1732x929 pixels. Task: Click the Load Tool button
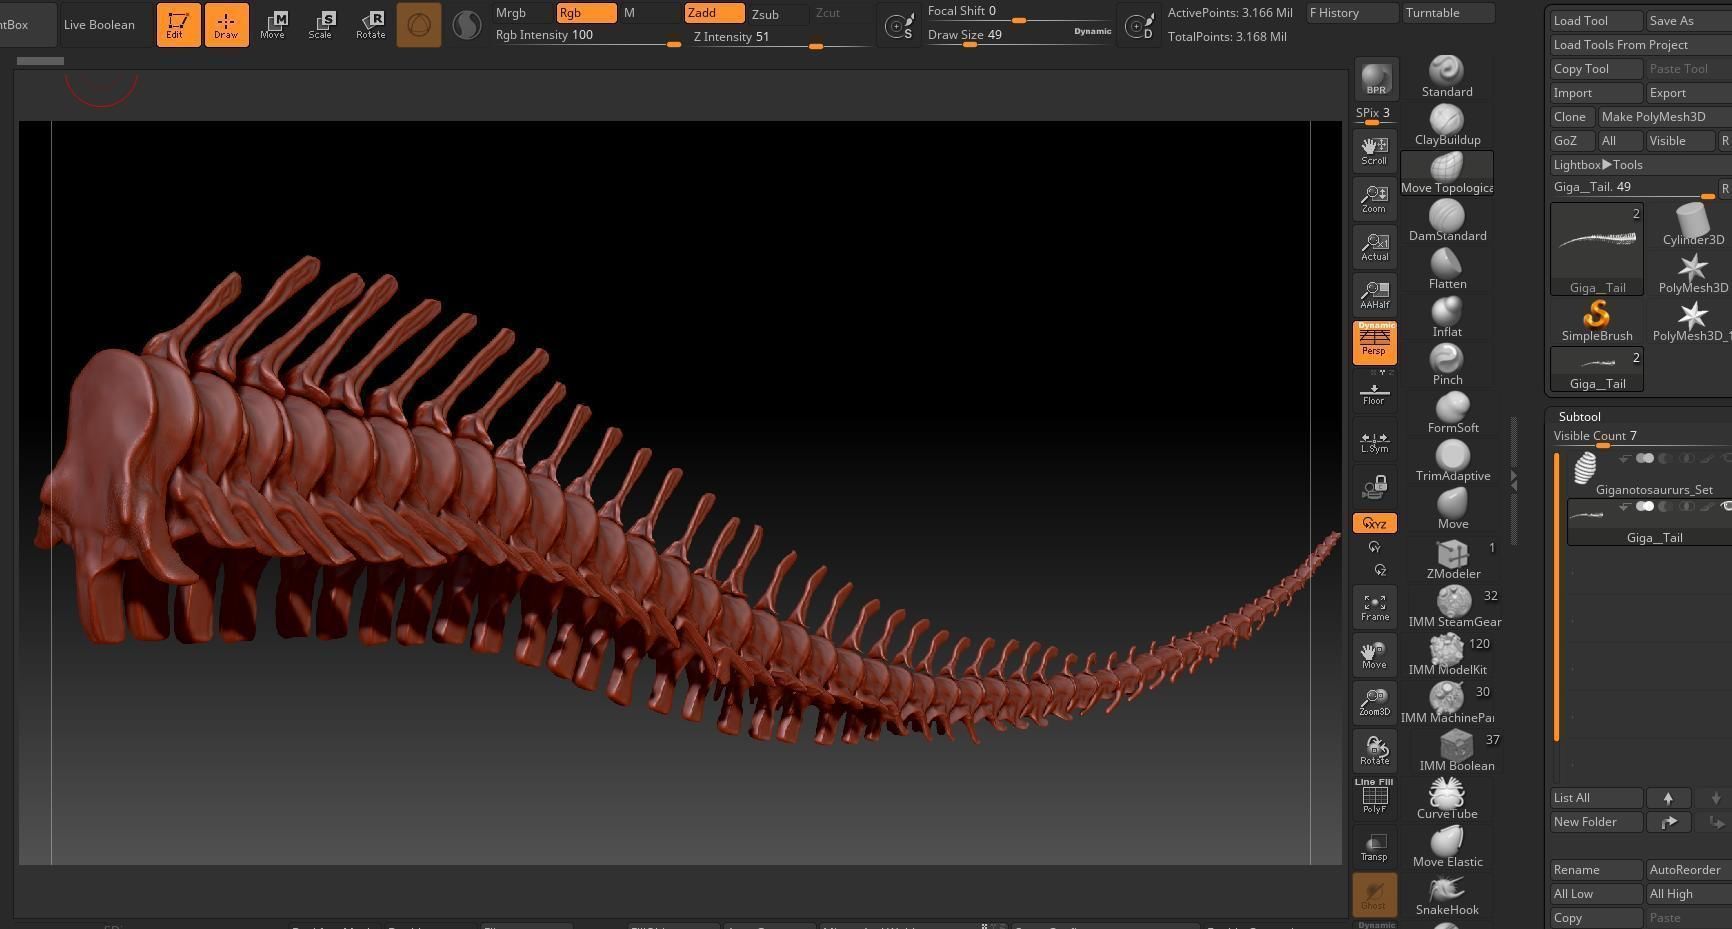pos(1596,21)
